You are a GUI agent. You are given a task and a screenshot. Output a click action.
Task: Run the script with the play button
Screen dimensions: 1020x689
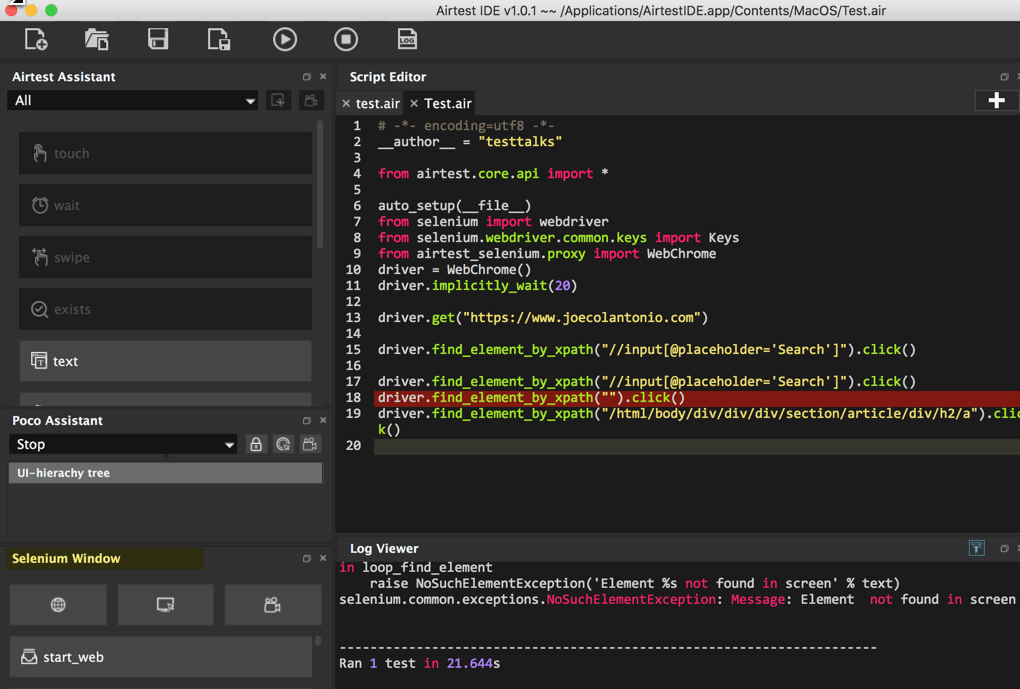click(285, 39)
